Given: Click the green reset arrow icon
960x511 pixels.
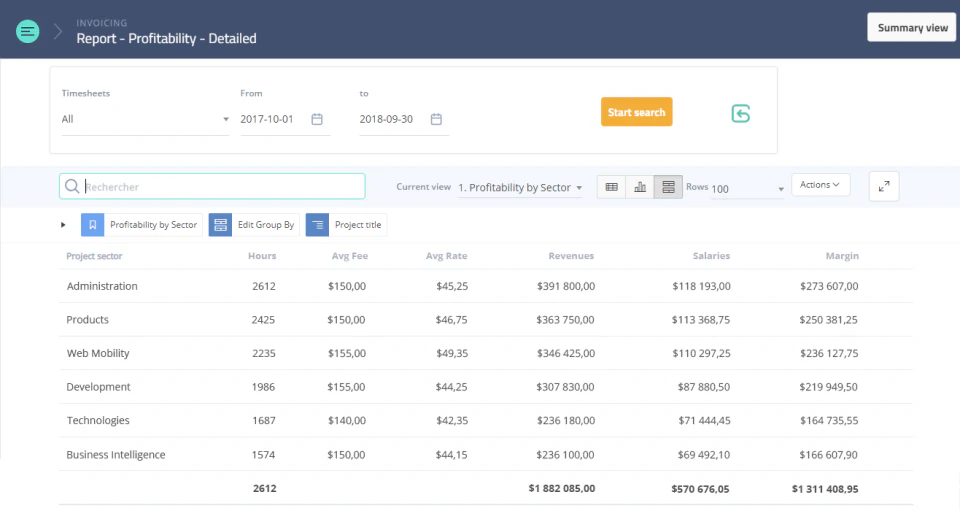Looking at the screenshot, I should (741, 113).
